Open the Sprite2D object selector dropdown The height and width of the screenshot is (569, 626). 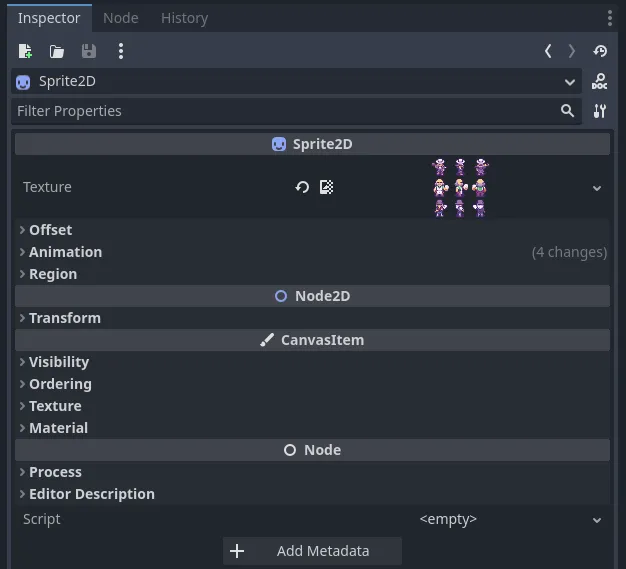(296, 81)
